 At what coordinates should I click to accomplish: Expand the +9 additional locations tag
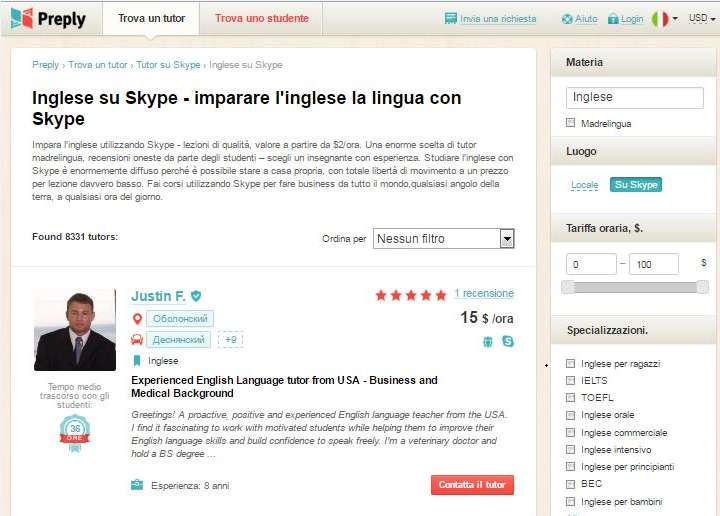pyautogui.click(x=230, y=340)
